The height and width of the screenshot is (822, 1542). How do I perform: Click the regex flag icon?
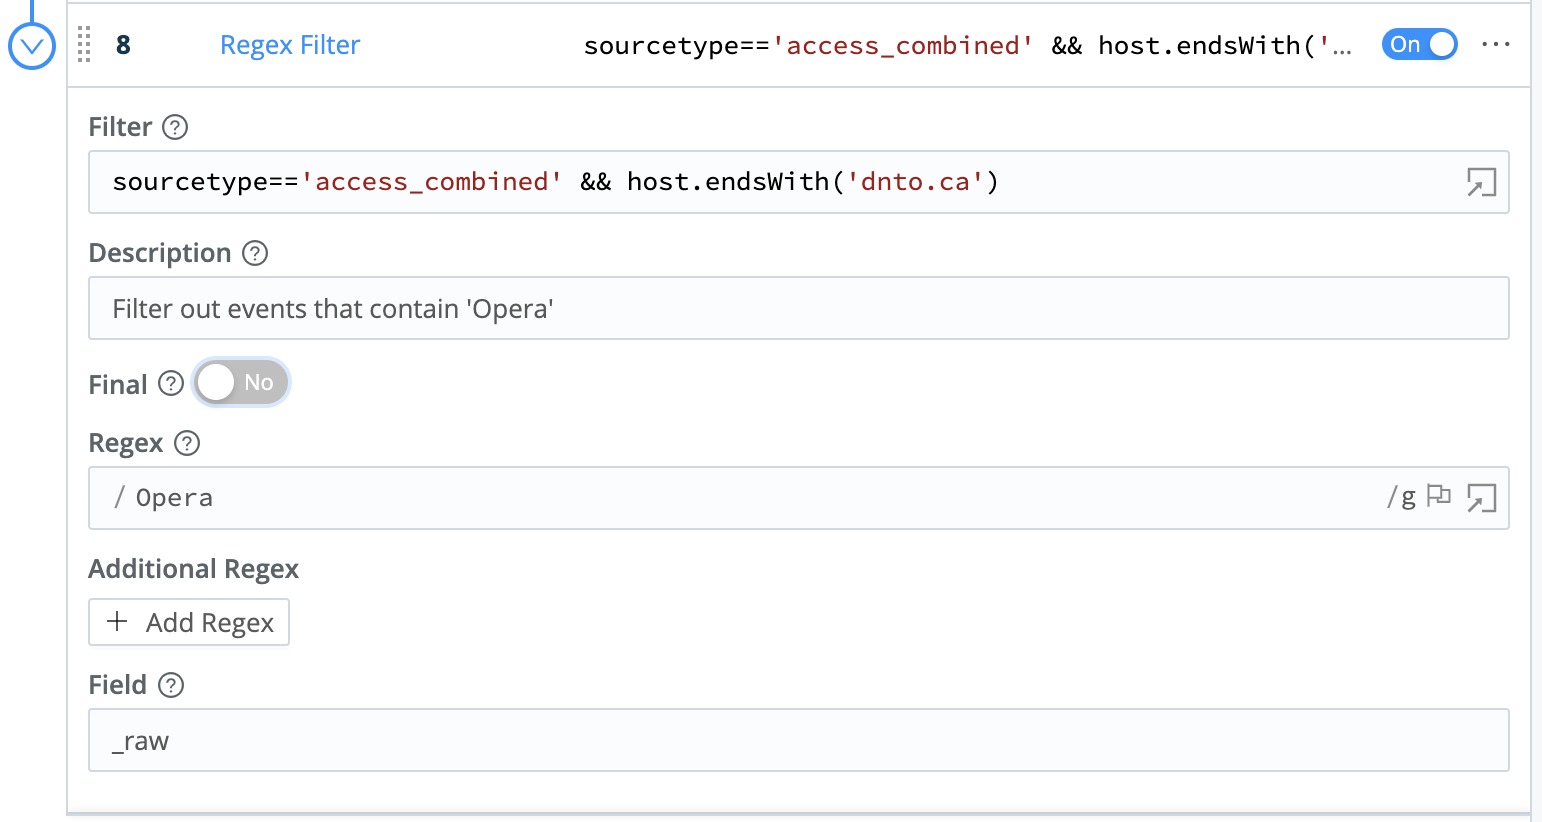pos(1438,495)
